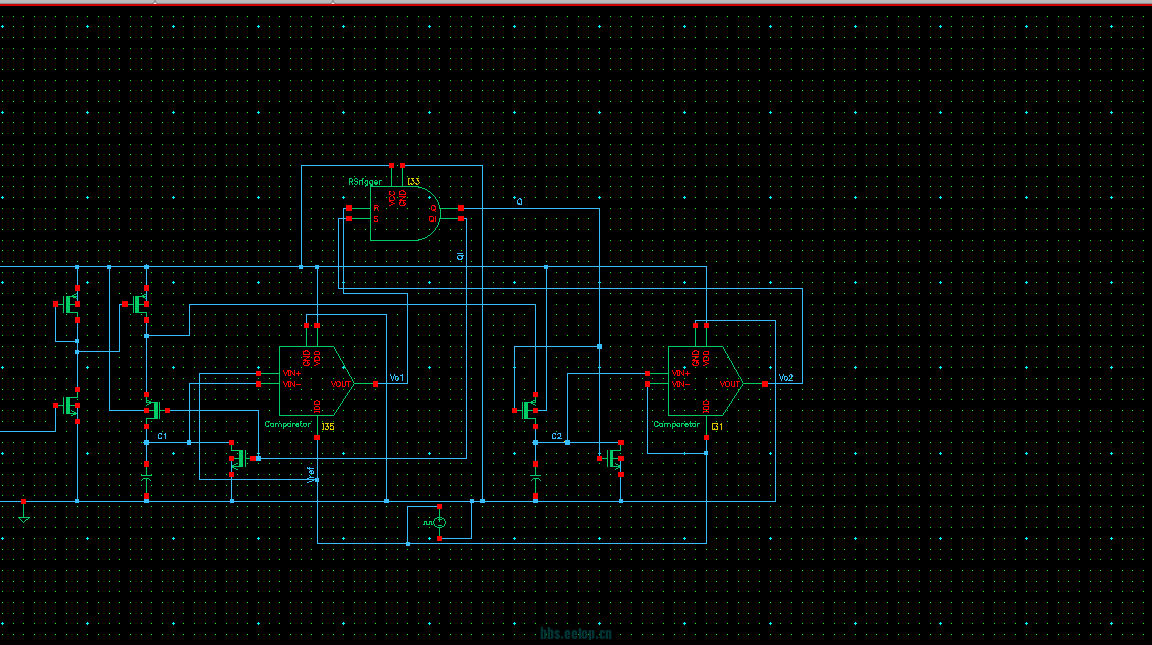Select the Comparator label under I35 block

(x=288, y=425)
